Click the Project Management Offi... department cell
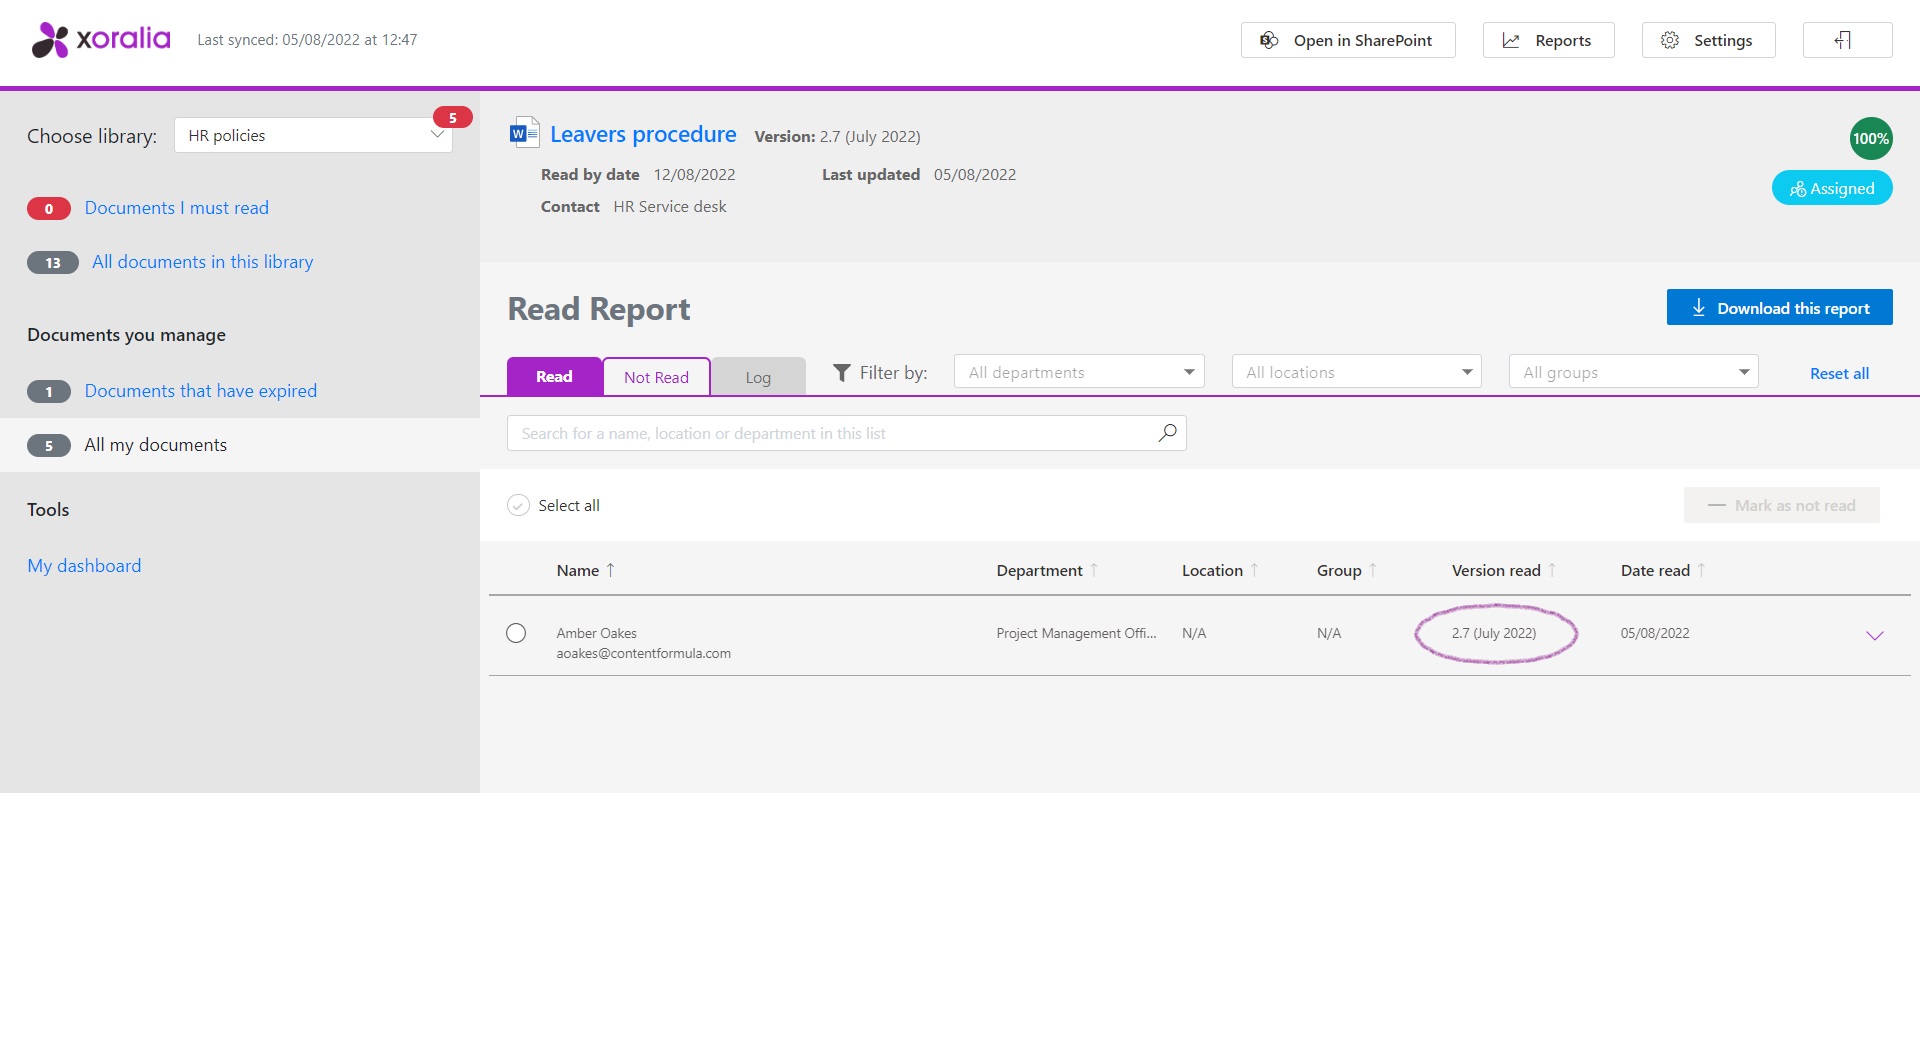Image resolution: width=1920 pixels, height=1059 pixels. [x=1076, y=633]
